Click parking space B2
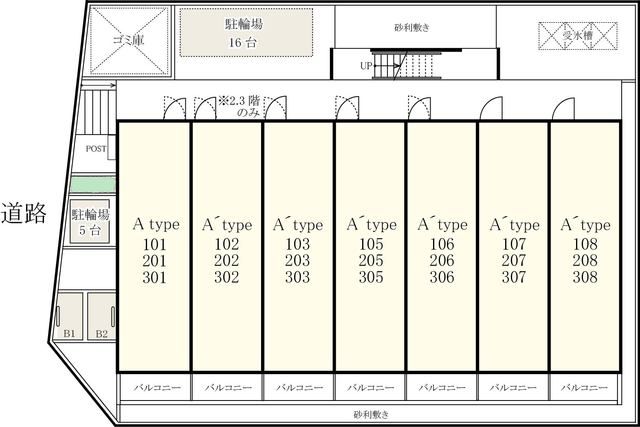Screen dimensions: 640x427 tap(101, 316)
